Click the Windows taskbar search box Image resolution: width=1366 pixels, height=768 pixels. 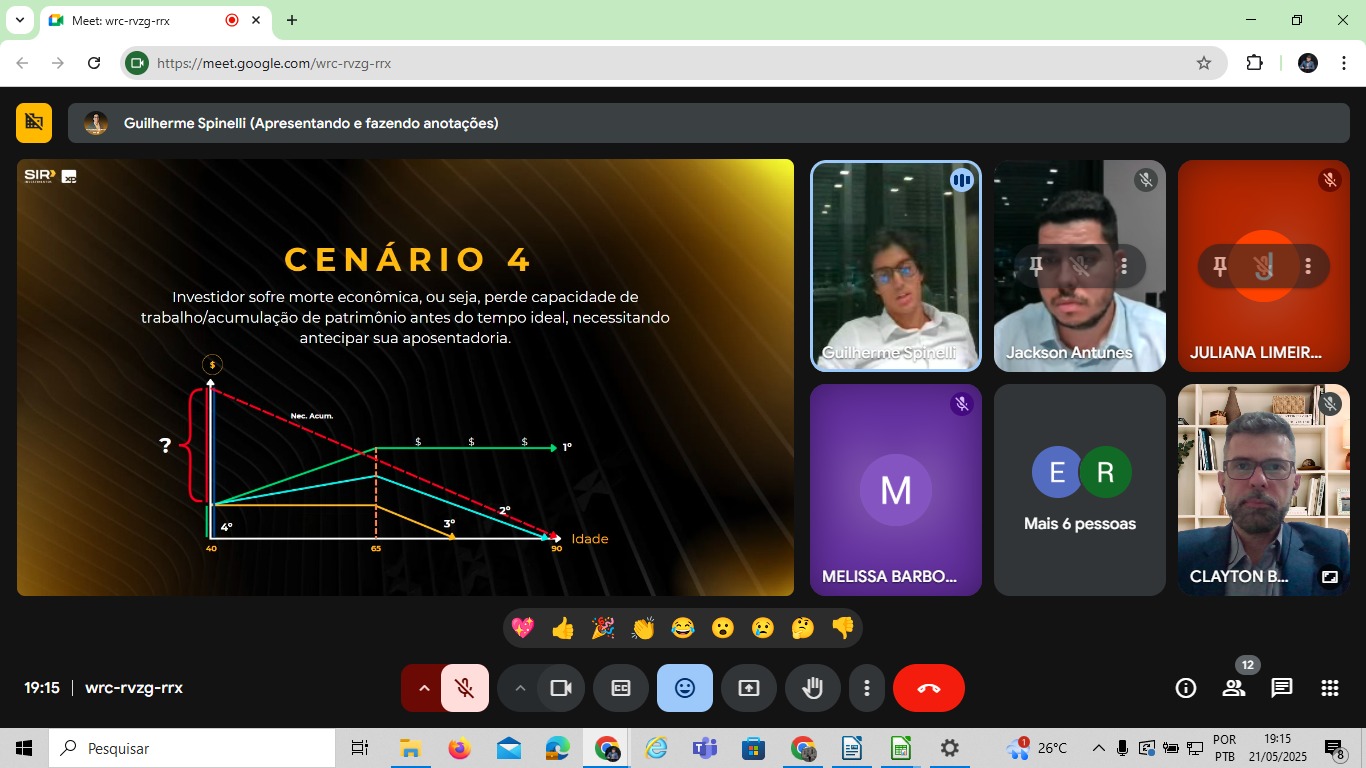(x=192, y=748)
